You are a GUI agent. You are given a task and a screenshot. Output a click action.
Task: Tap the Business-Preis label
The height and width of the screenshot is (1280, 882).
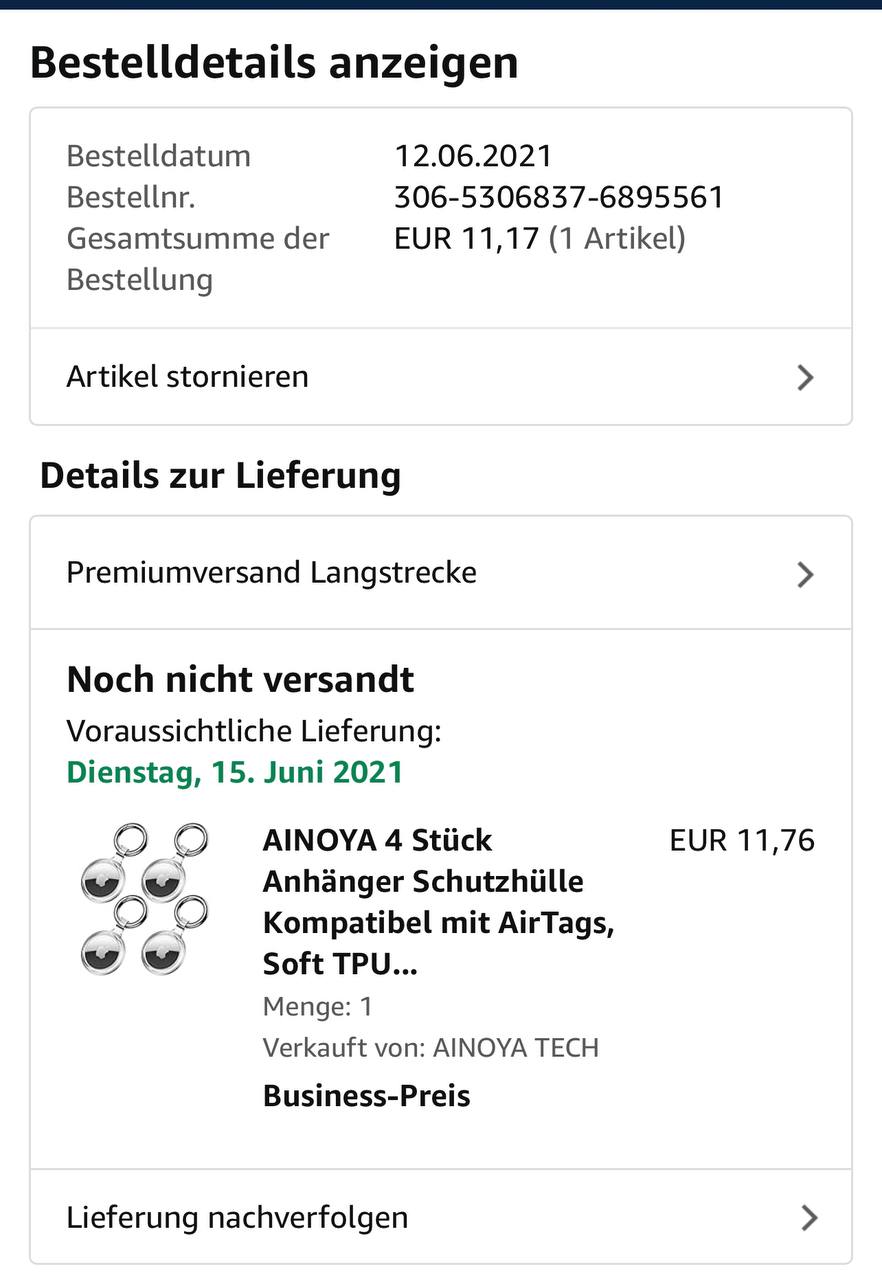366,1095
